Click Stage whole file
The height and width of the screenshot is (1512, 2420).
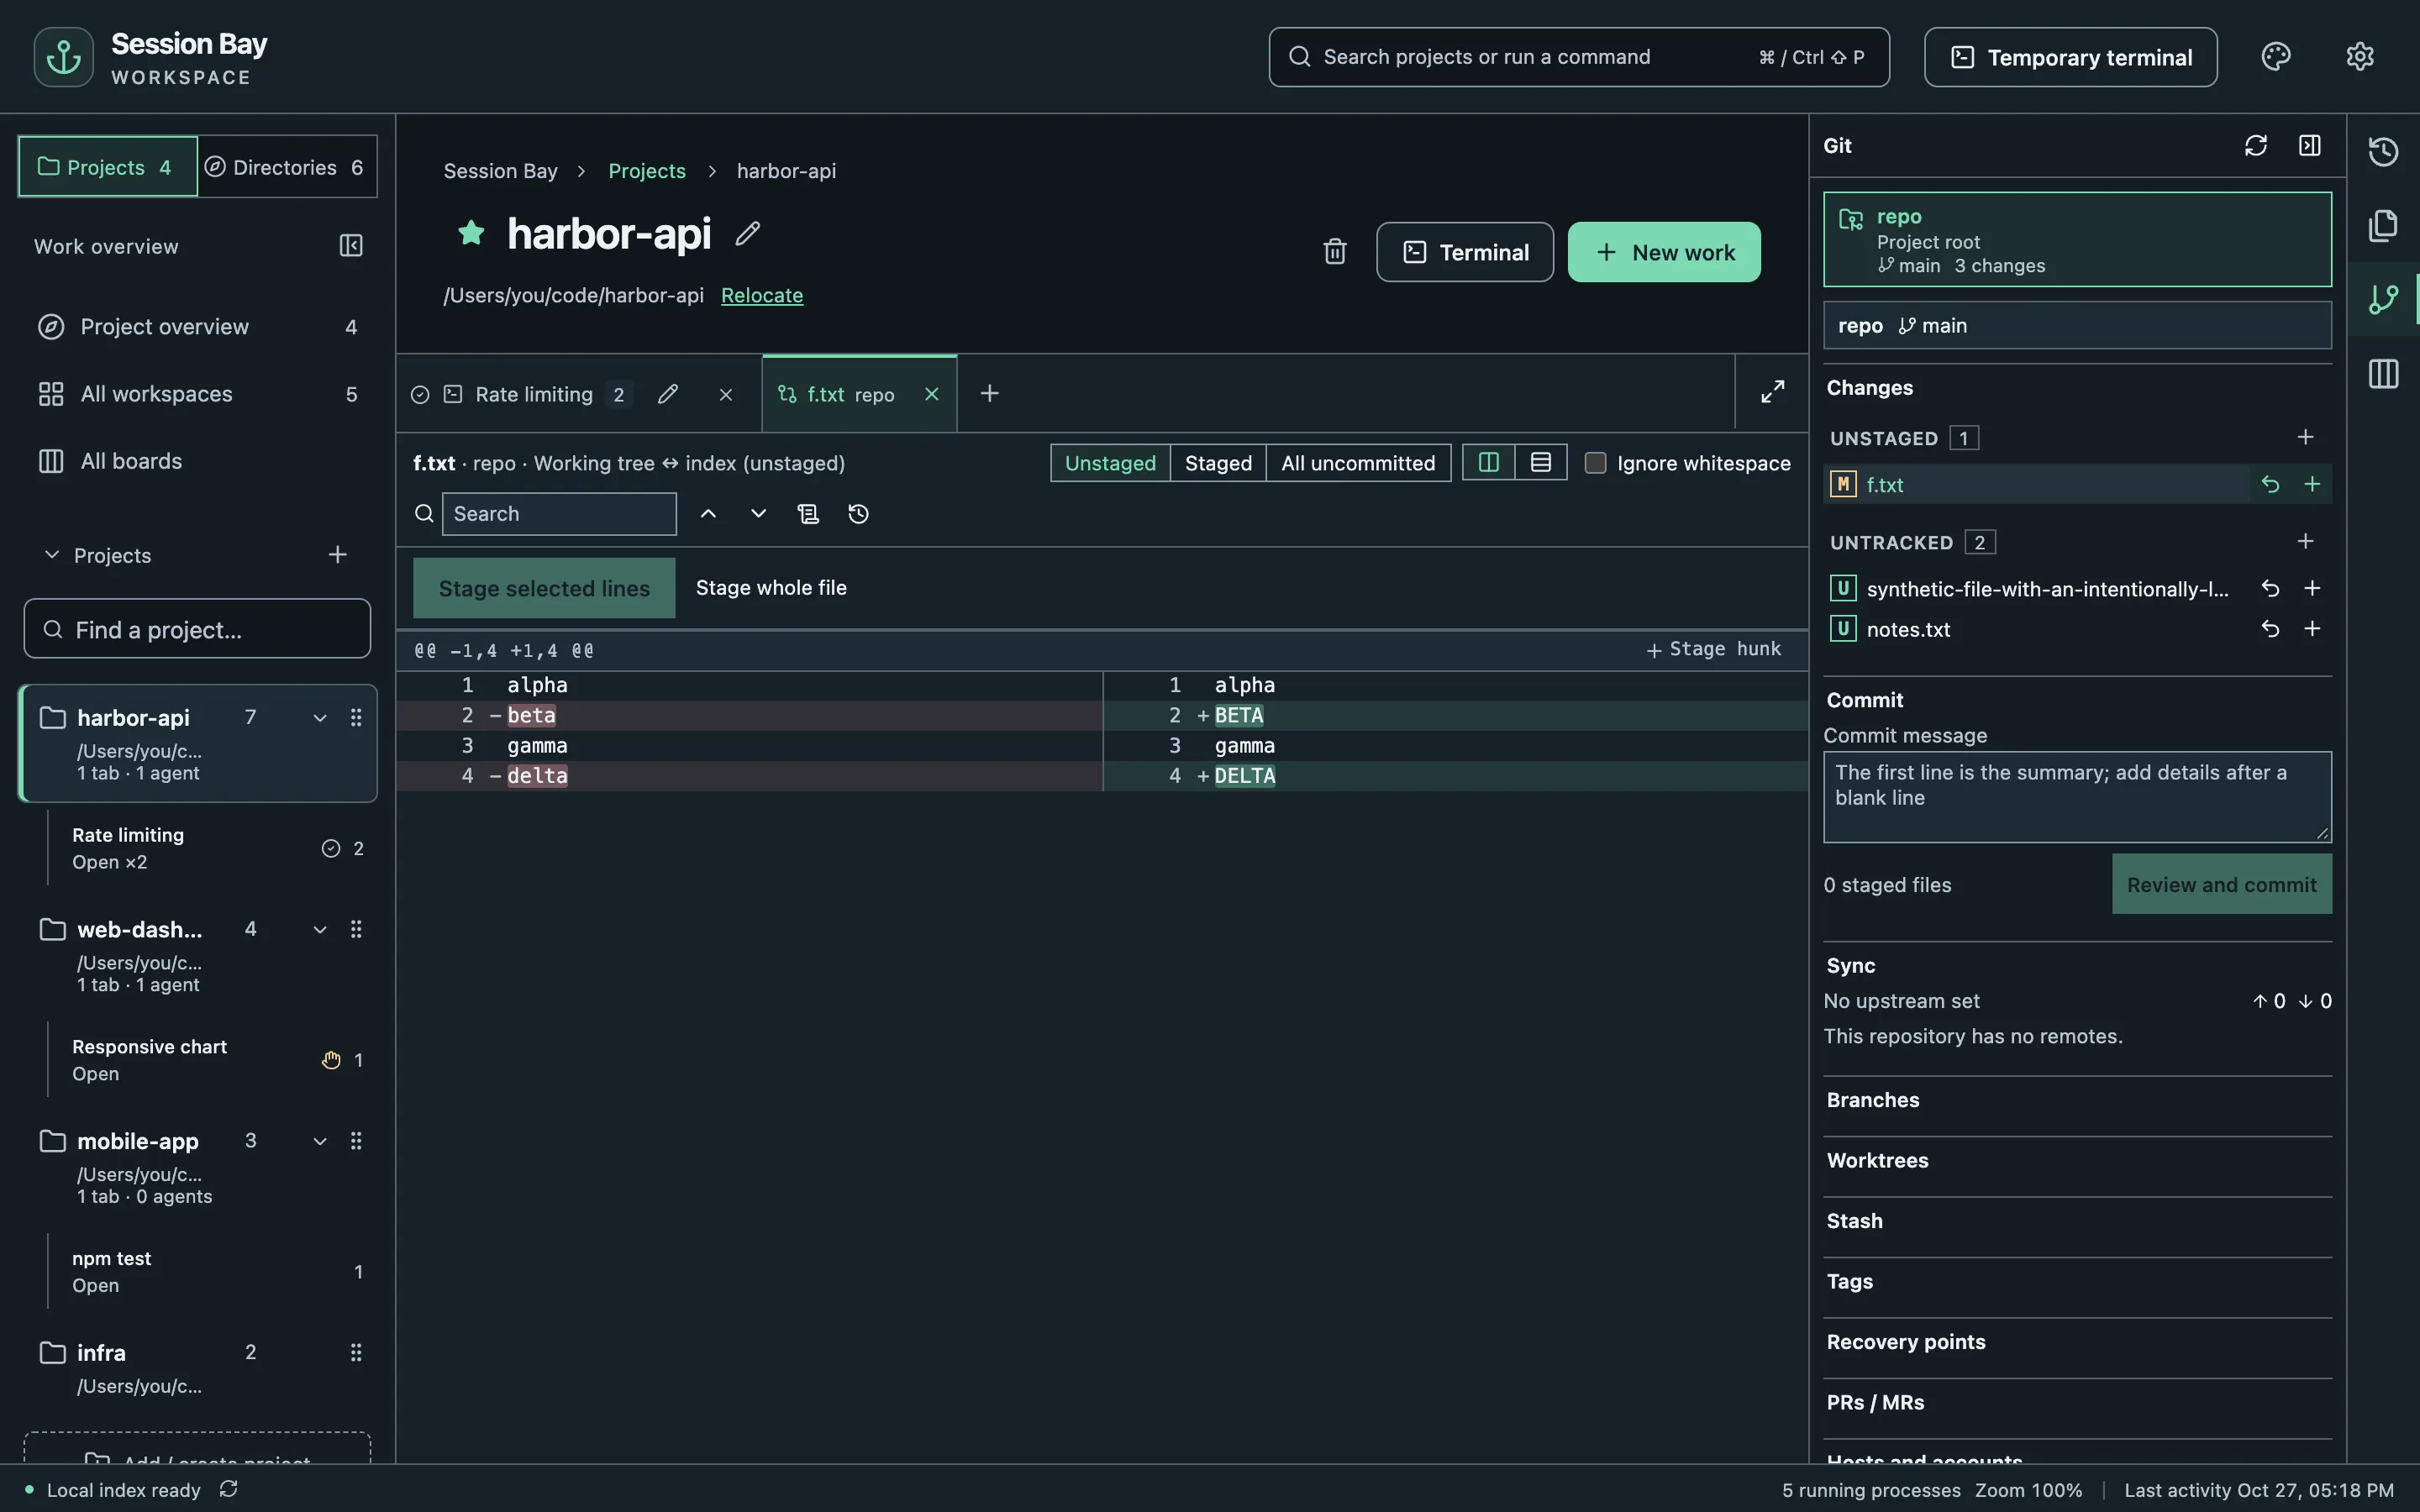pyautogui.click(x=771, y=588)
